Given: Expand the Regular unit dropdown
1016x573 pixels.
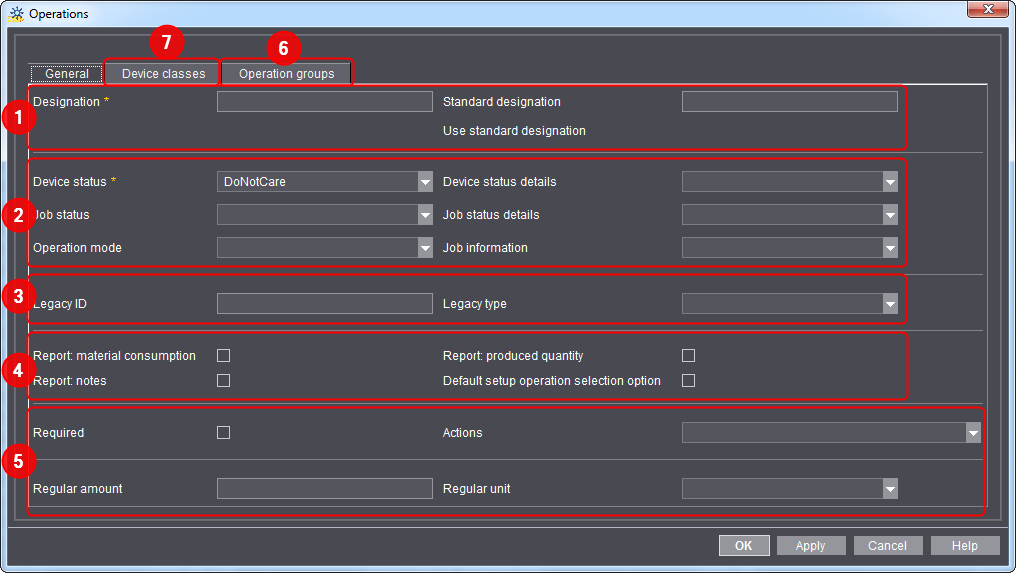Looking at the screenshot, I should 789,488.
